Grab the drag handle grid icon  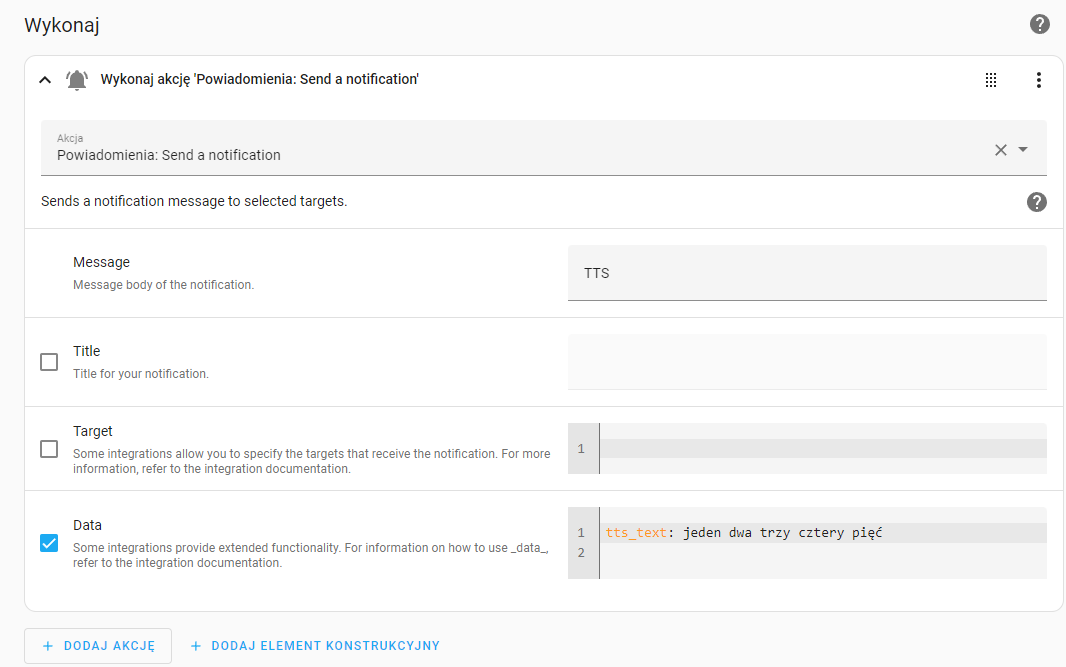pos(991,80)
